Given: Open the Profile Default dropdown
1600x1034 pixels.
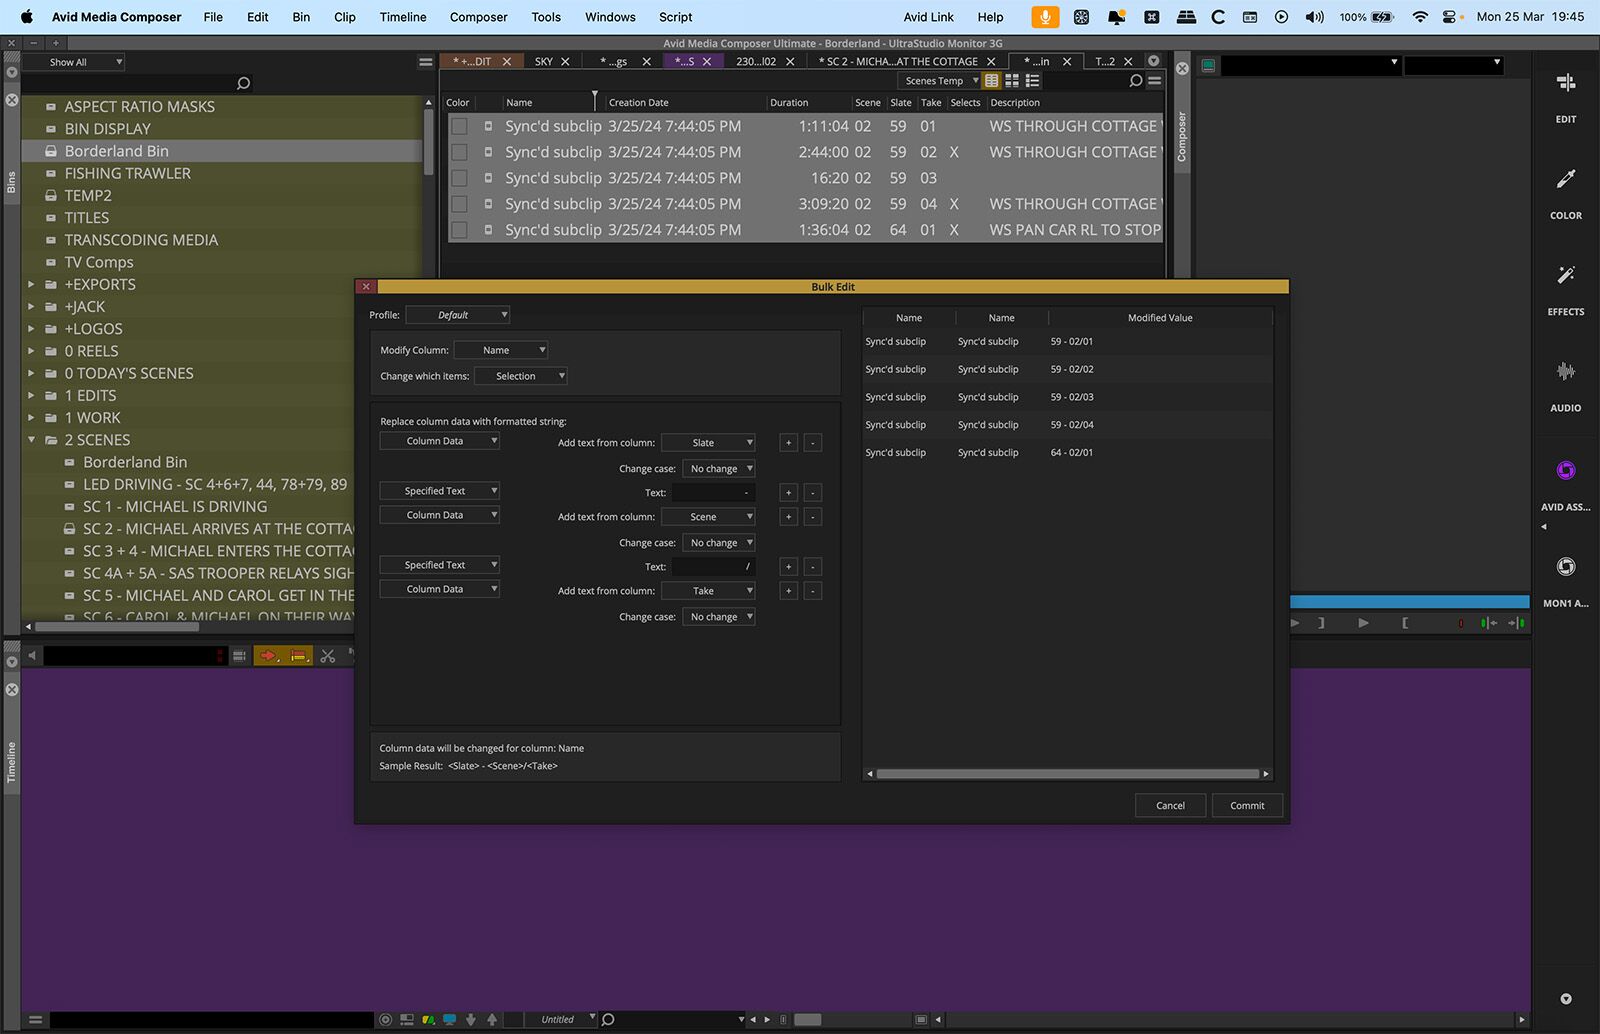Looking at the screenshot, I should tap(457, 314).
